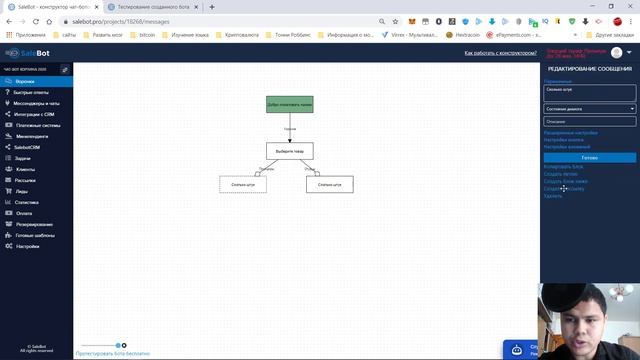Open the сайты bookmark folder

coord(65,35)
